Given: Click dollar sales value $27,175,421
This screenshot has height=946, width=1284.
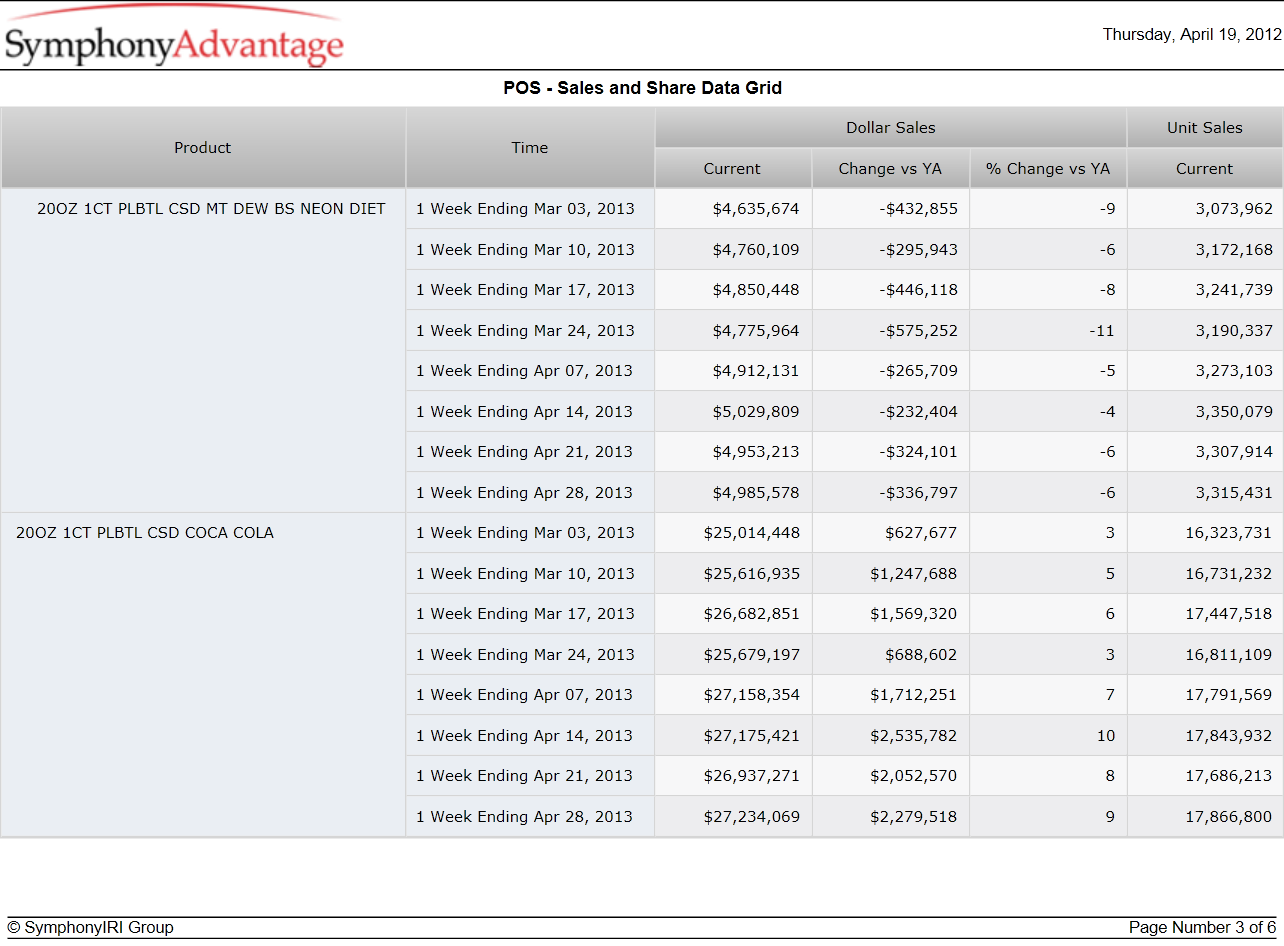Looking at the screenshot, I should click(x=752, y=736).
